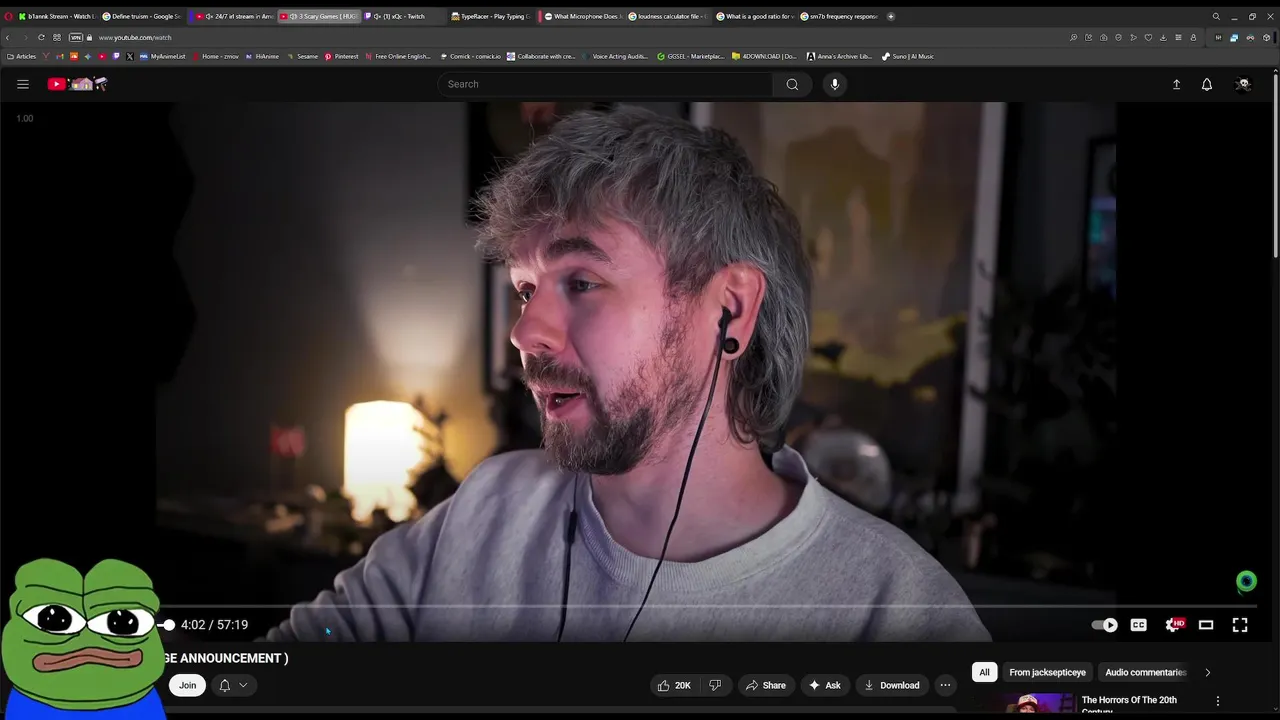This screenshot has width=1280, height=720.
Task: Open the Articles bookmark folder
Action: click(x=22, y=56)
